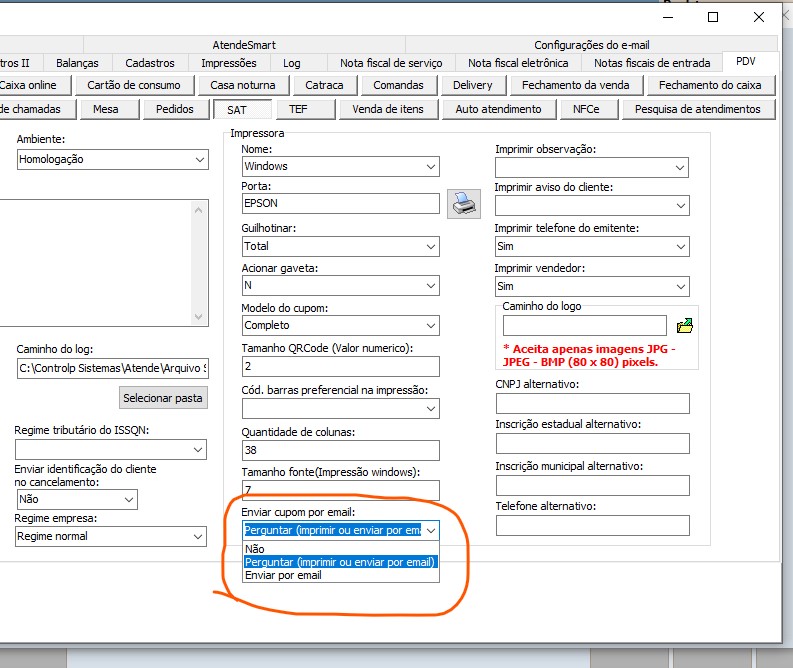Click Inscrição municipal alternativo field

tap(592, 485)
